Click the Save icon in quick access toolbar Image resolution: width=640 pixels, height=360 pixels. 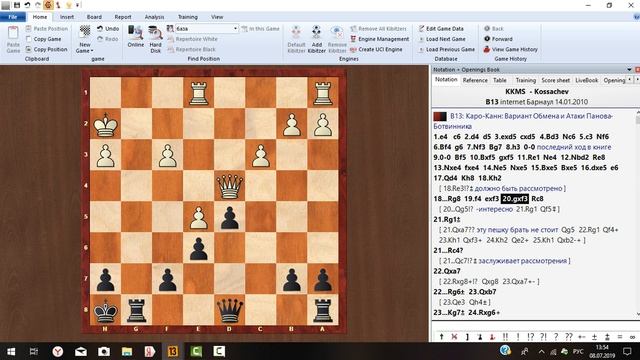pos(17,5)
